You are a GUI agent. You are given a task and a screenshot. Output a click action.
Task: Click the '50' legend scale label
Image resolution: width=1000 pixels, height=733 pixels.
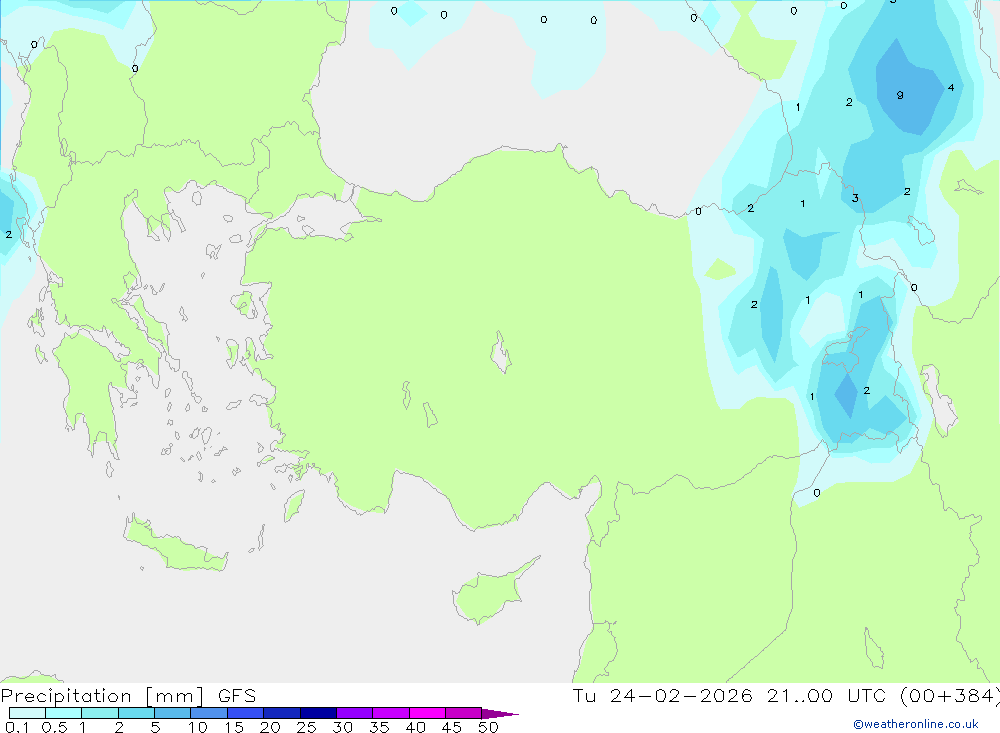click(x=489, y=727)
